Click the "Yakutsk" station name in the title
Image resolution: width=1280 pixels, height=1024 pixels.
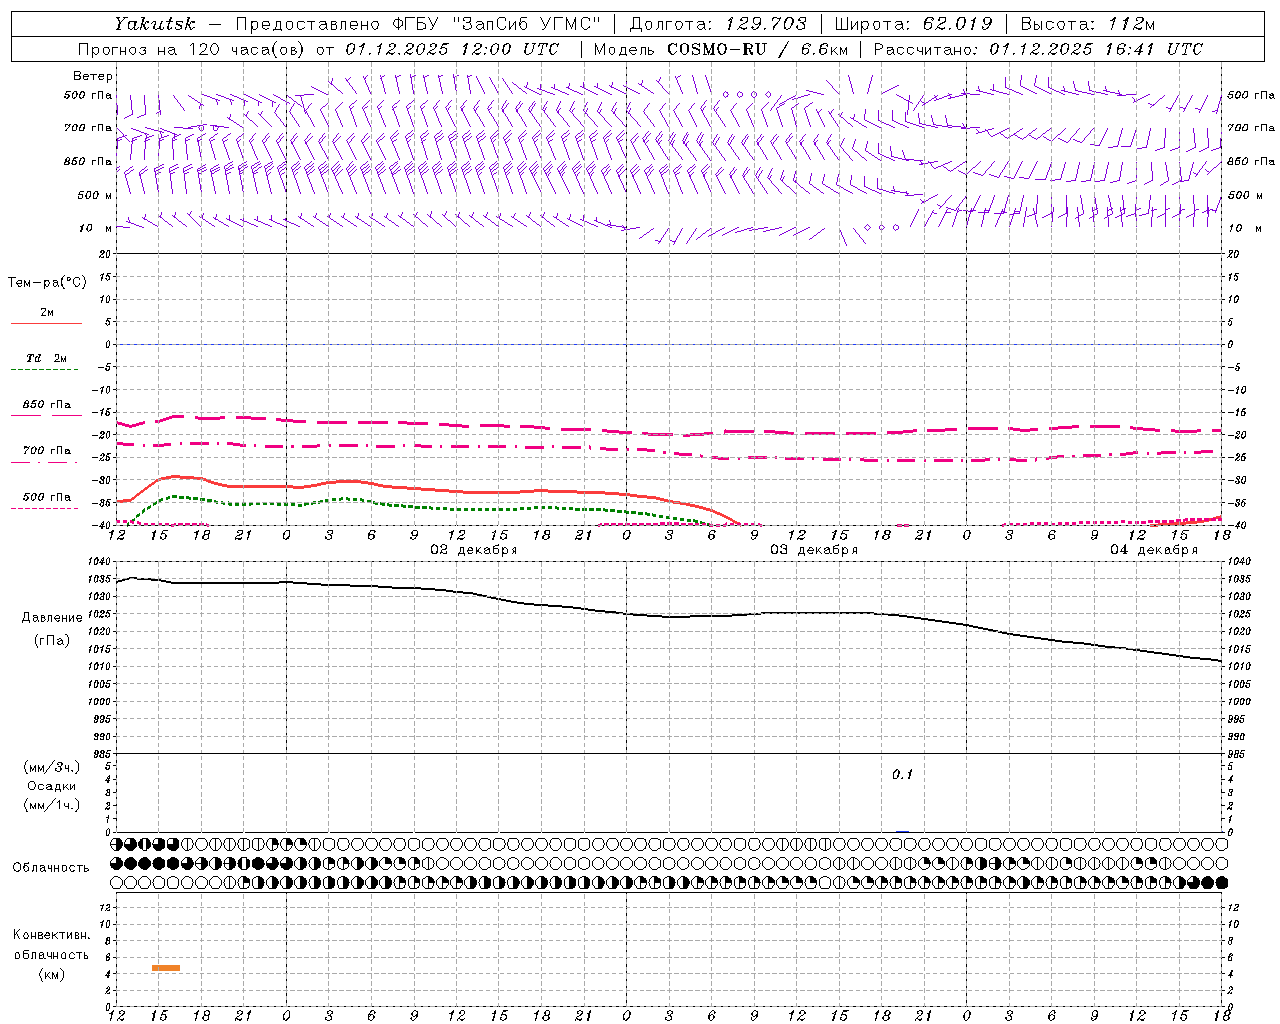coord(154,23)
